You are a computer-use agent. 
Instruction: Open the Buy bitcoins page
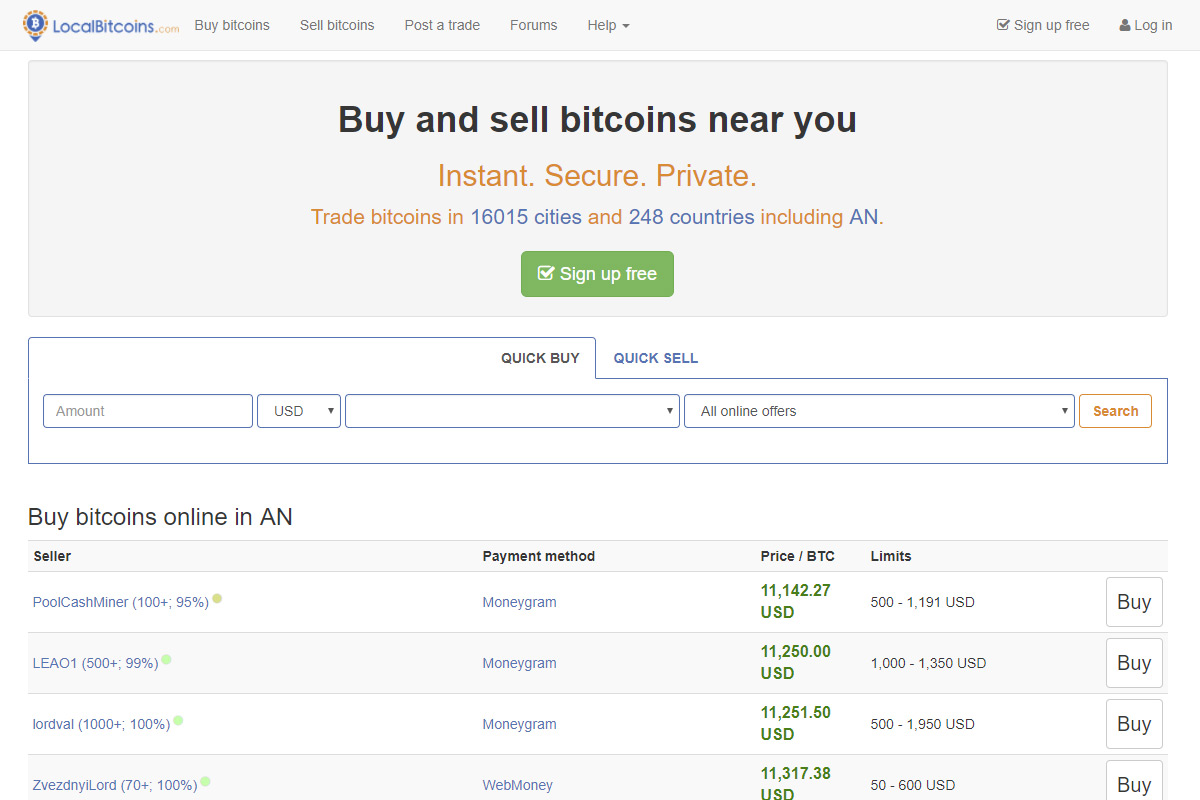[232, 25]
